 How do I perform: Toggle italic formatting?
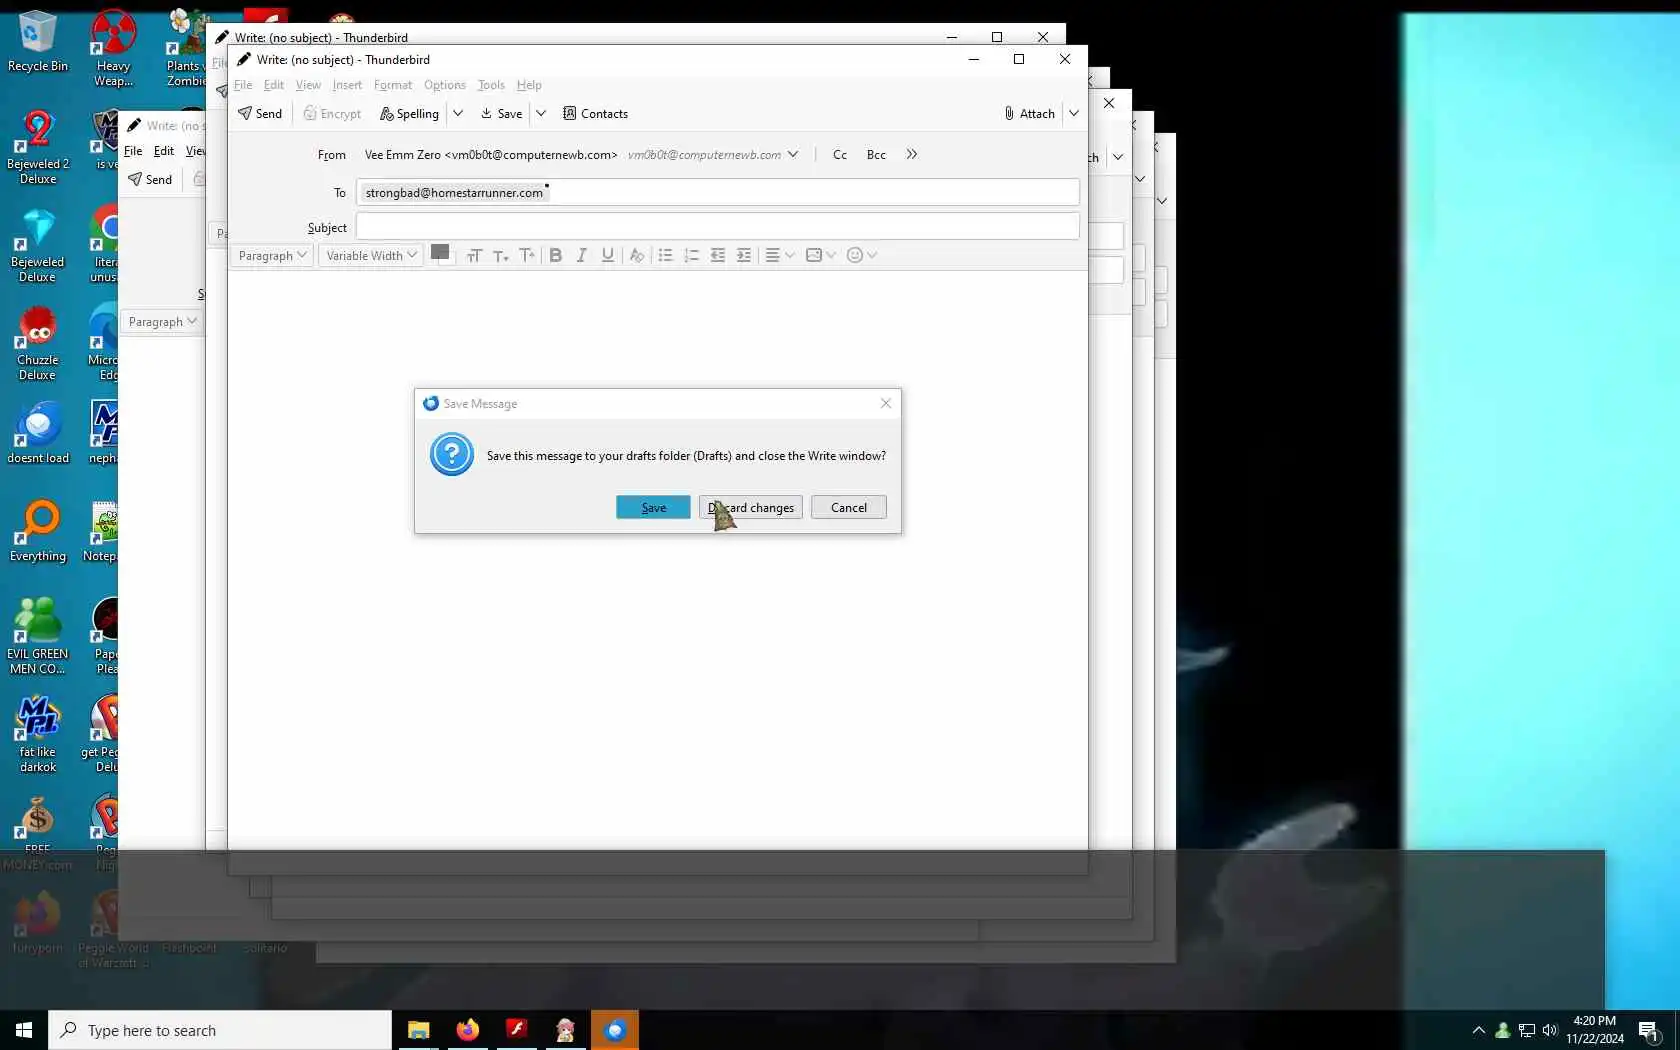click(581, 255)
